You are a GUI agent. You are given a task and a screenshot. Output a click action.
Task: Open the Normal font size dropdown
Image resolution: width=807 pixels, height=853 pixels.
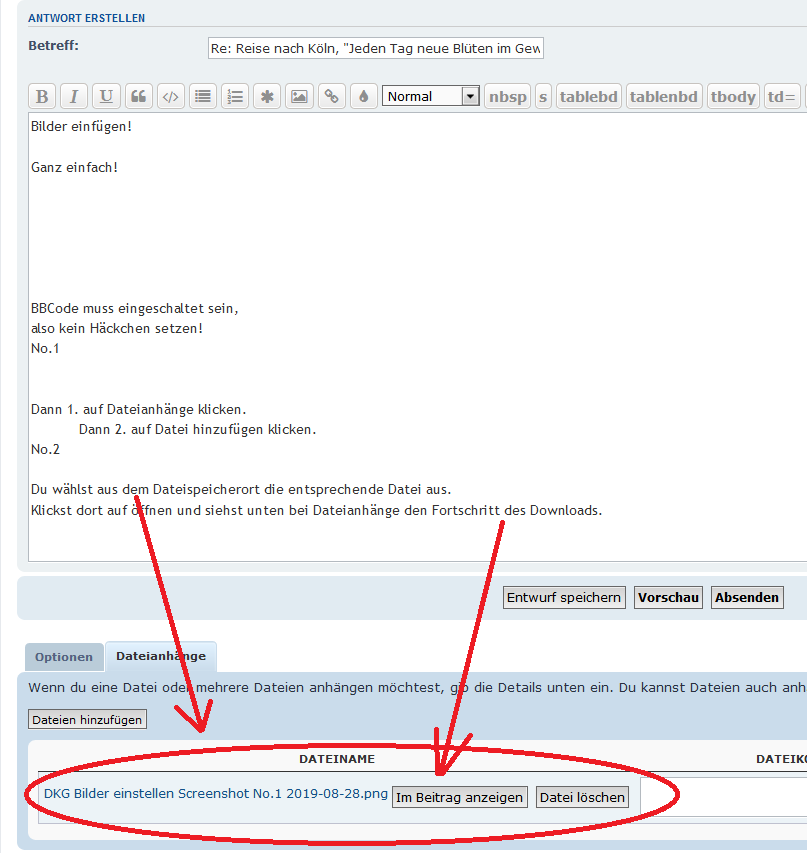pos(431,97)
